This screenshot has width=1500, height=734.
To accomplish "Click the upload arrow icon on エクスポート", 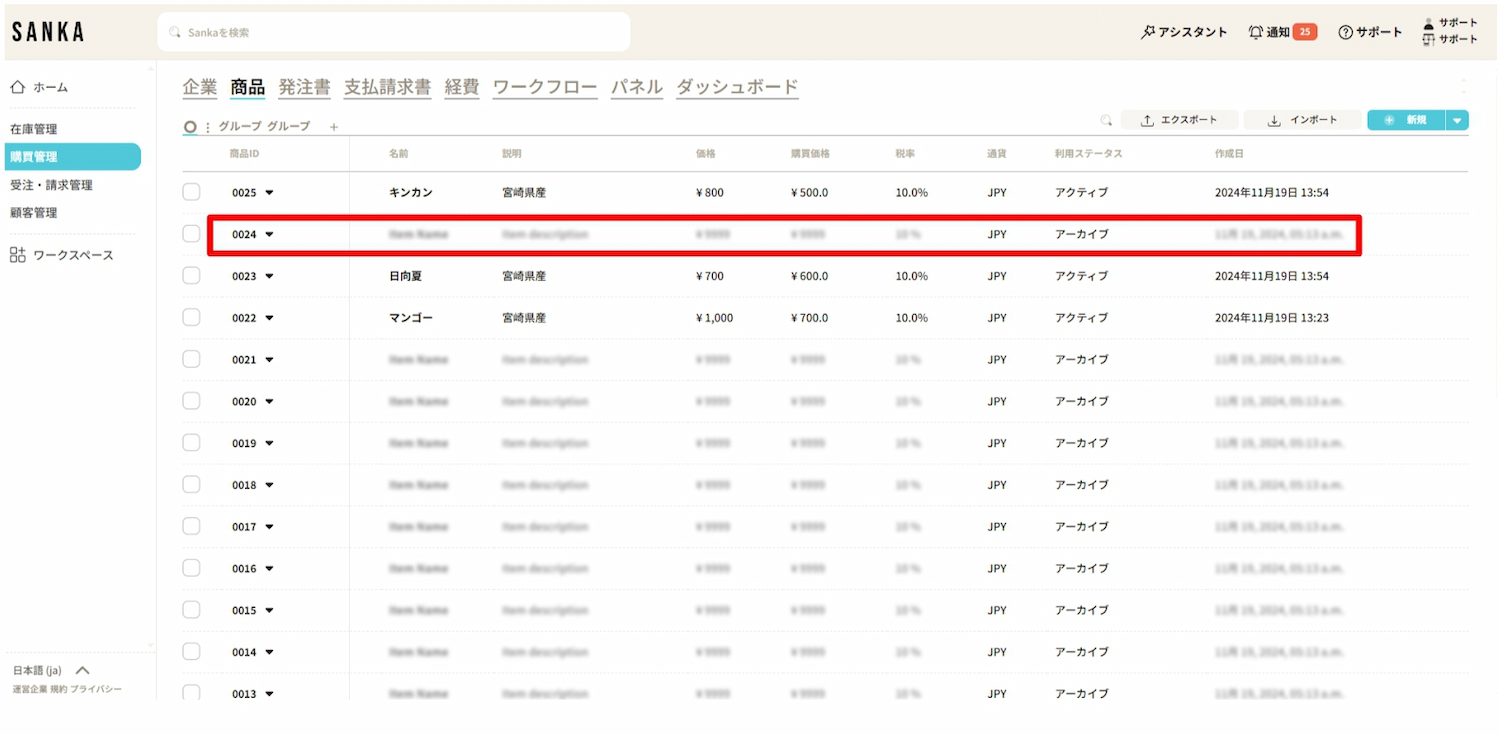I will pos(1148,120).
